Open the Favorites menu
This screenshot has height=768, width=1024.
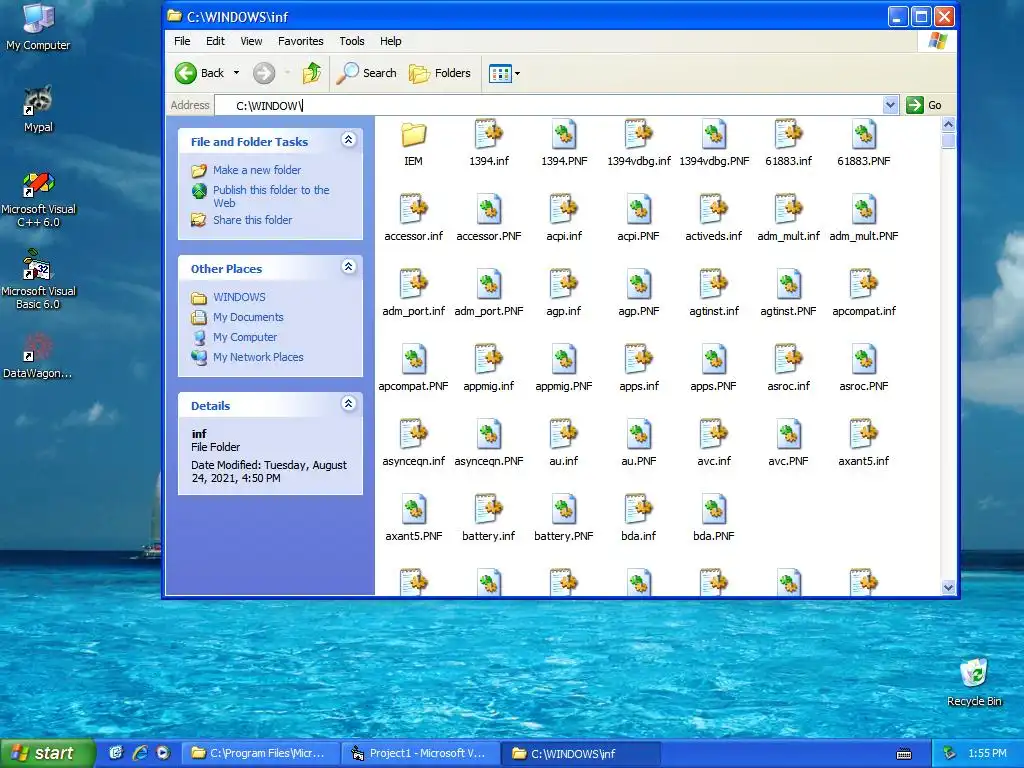[x=301, y=41]
